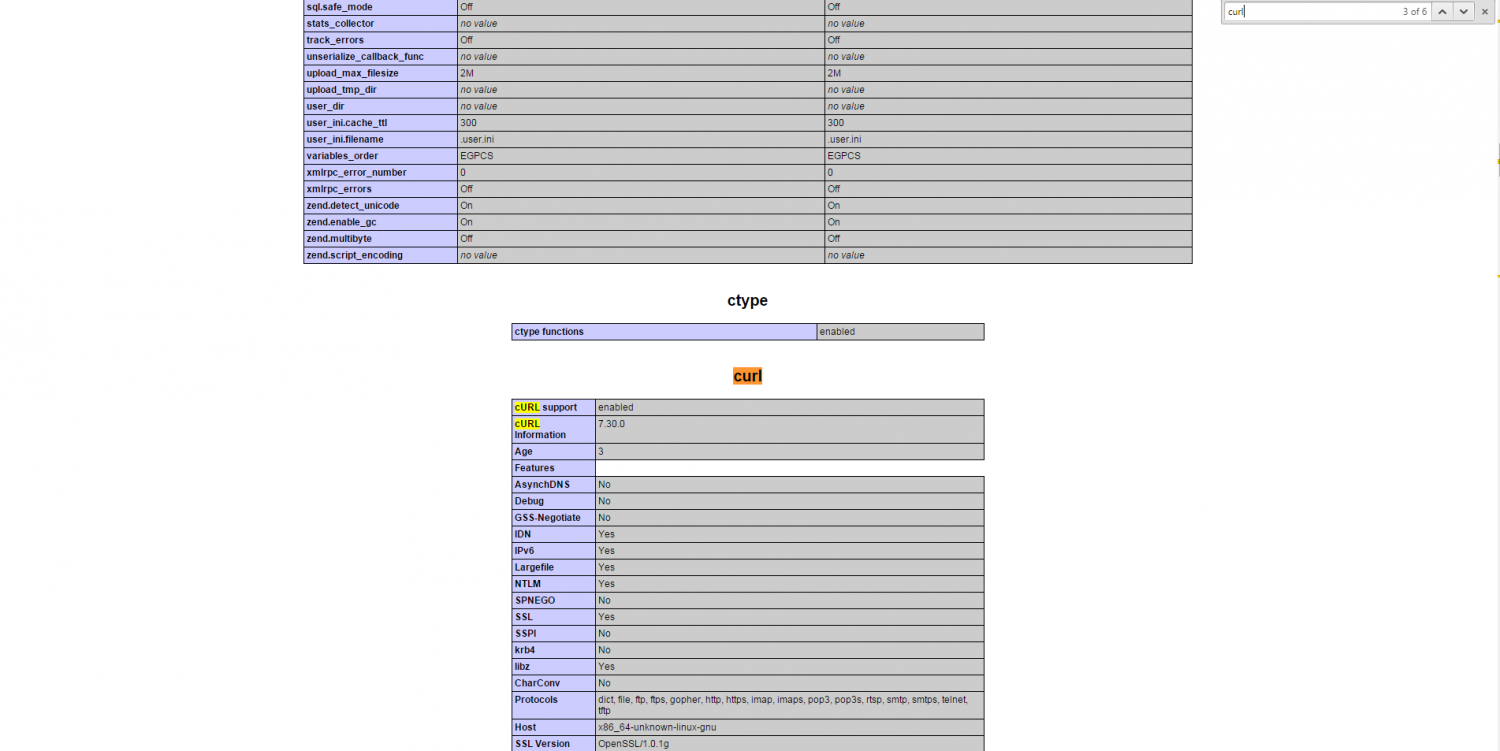Select the 'GSS-Negotiate' feature label
1500x751 pixels.
click(547, 517)
